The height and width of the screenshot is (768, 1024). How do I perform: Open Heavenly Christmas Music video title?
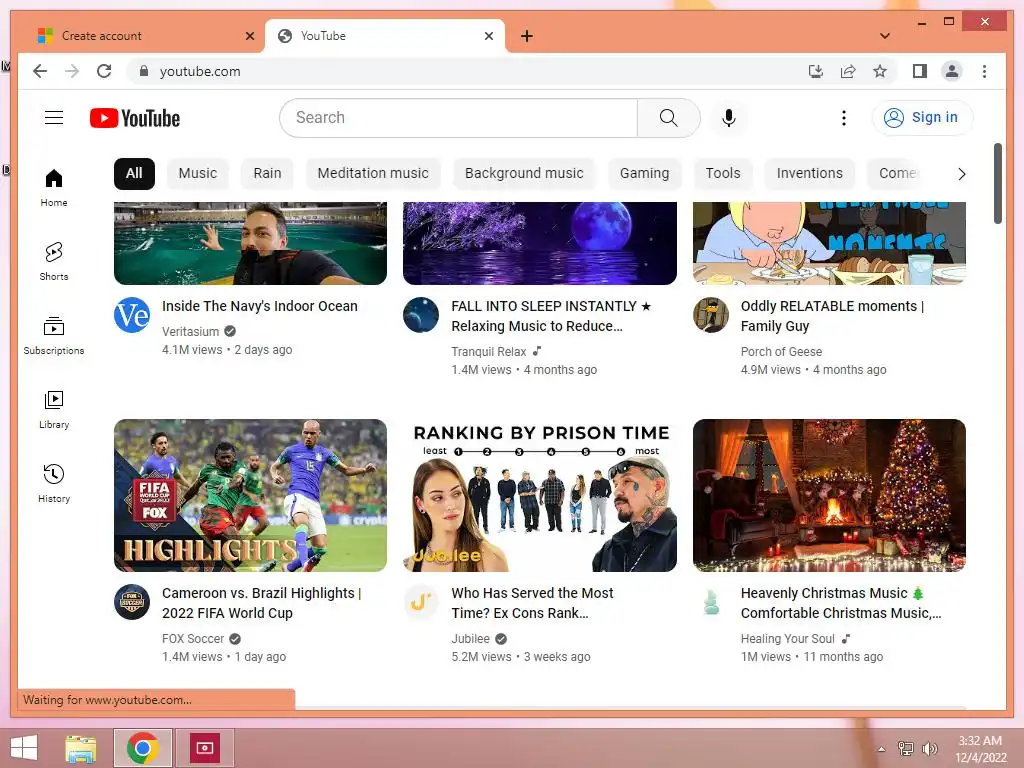pyautogui.click(x=841, y=603)
